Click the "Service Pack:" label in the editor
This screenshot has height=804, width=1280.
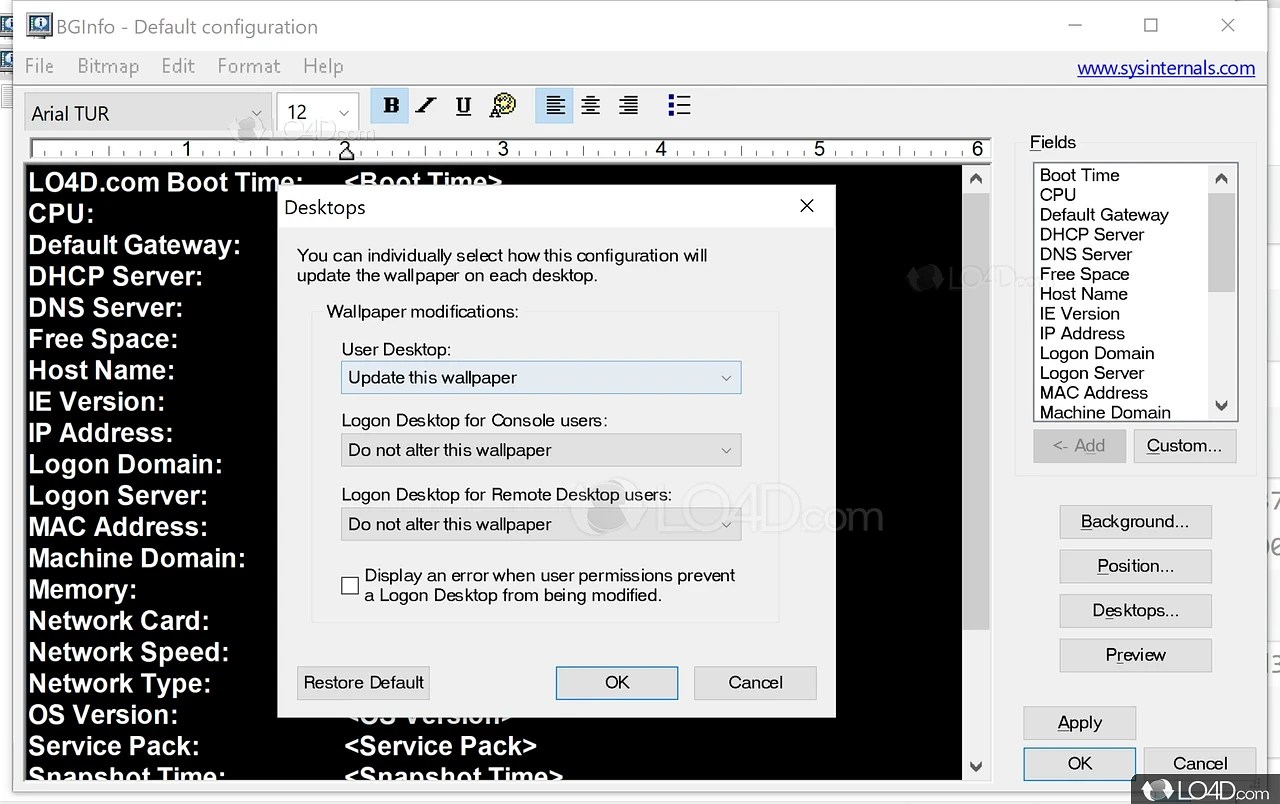click(114, 746)
